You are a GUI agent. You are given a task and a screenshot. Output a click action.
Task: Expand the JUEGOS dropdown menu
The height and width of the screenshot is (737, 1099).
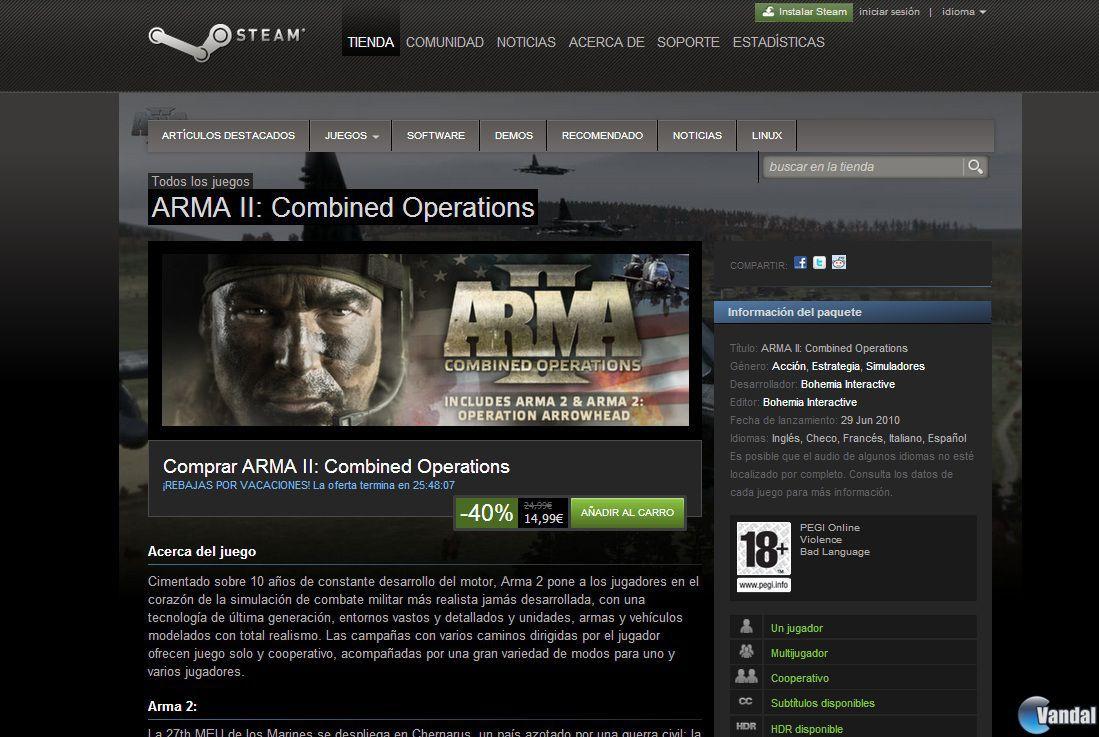[x=351, y=135]
